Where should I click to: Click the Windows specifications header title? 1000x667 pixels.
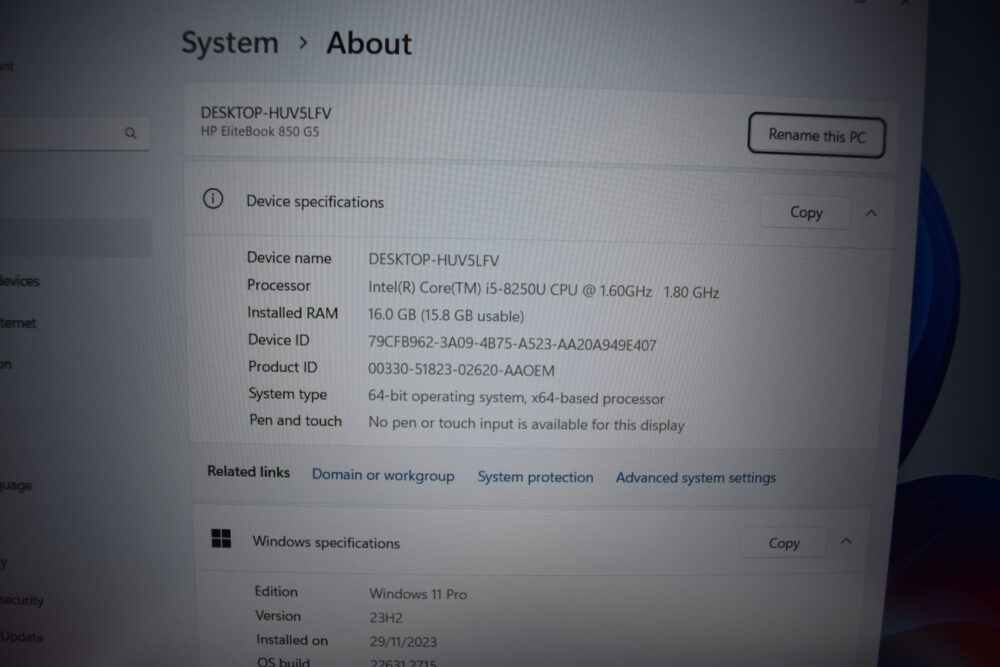326,542
